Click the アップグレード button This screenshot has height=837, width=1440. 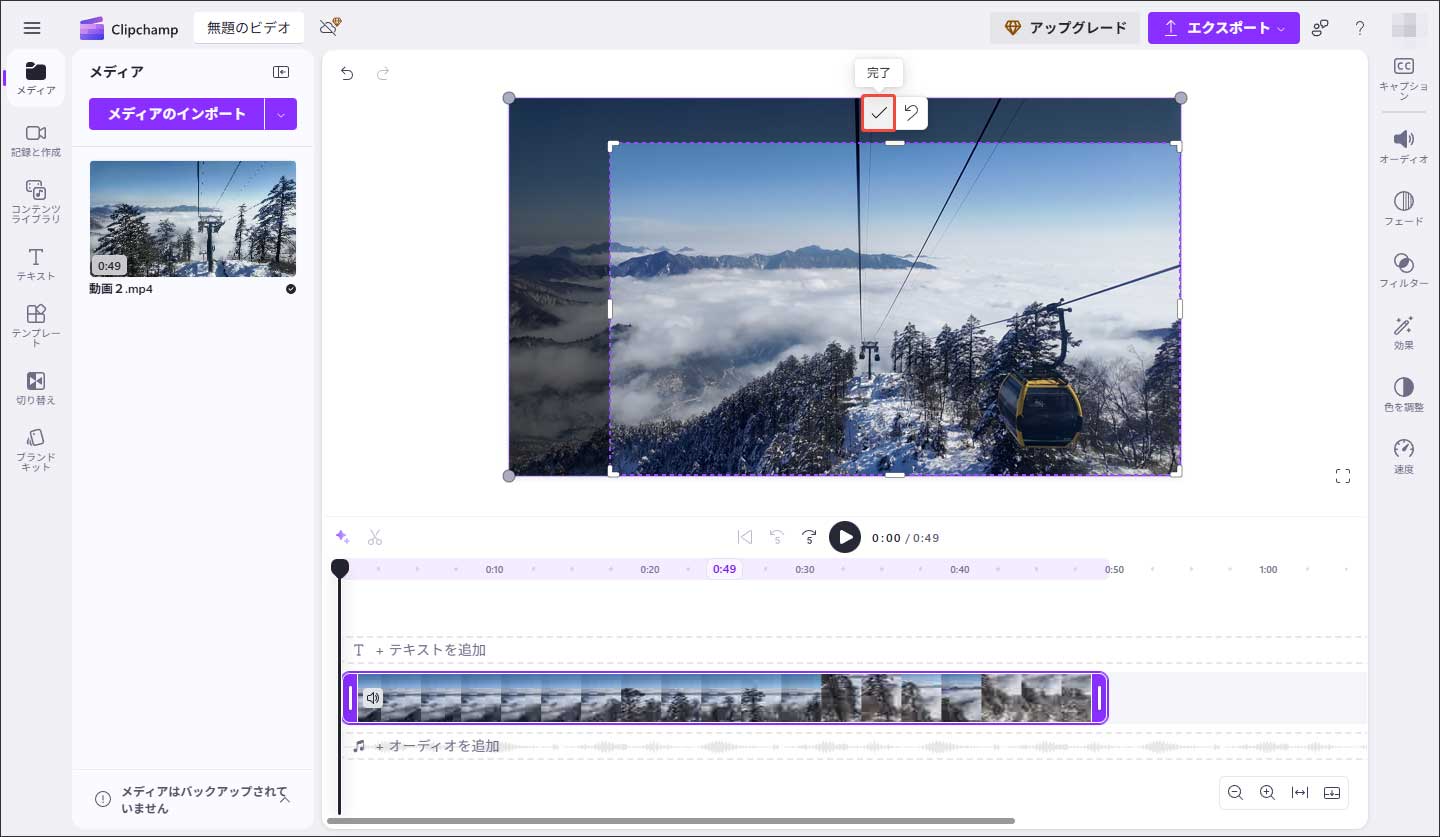point(1064,28)
